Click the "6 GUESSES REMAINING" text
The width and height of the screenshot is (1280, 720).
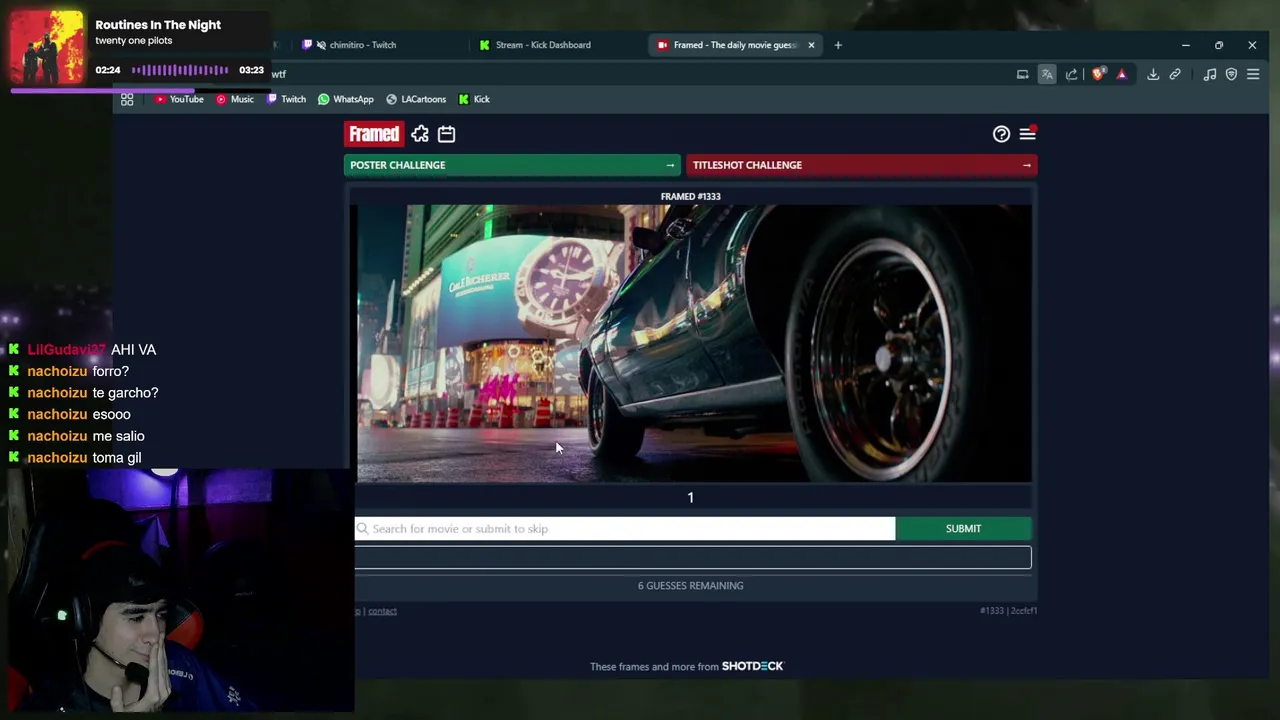pyautogui.click(x=690, y=585)
